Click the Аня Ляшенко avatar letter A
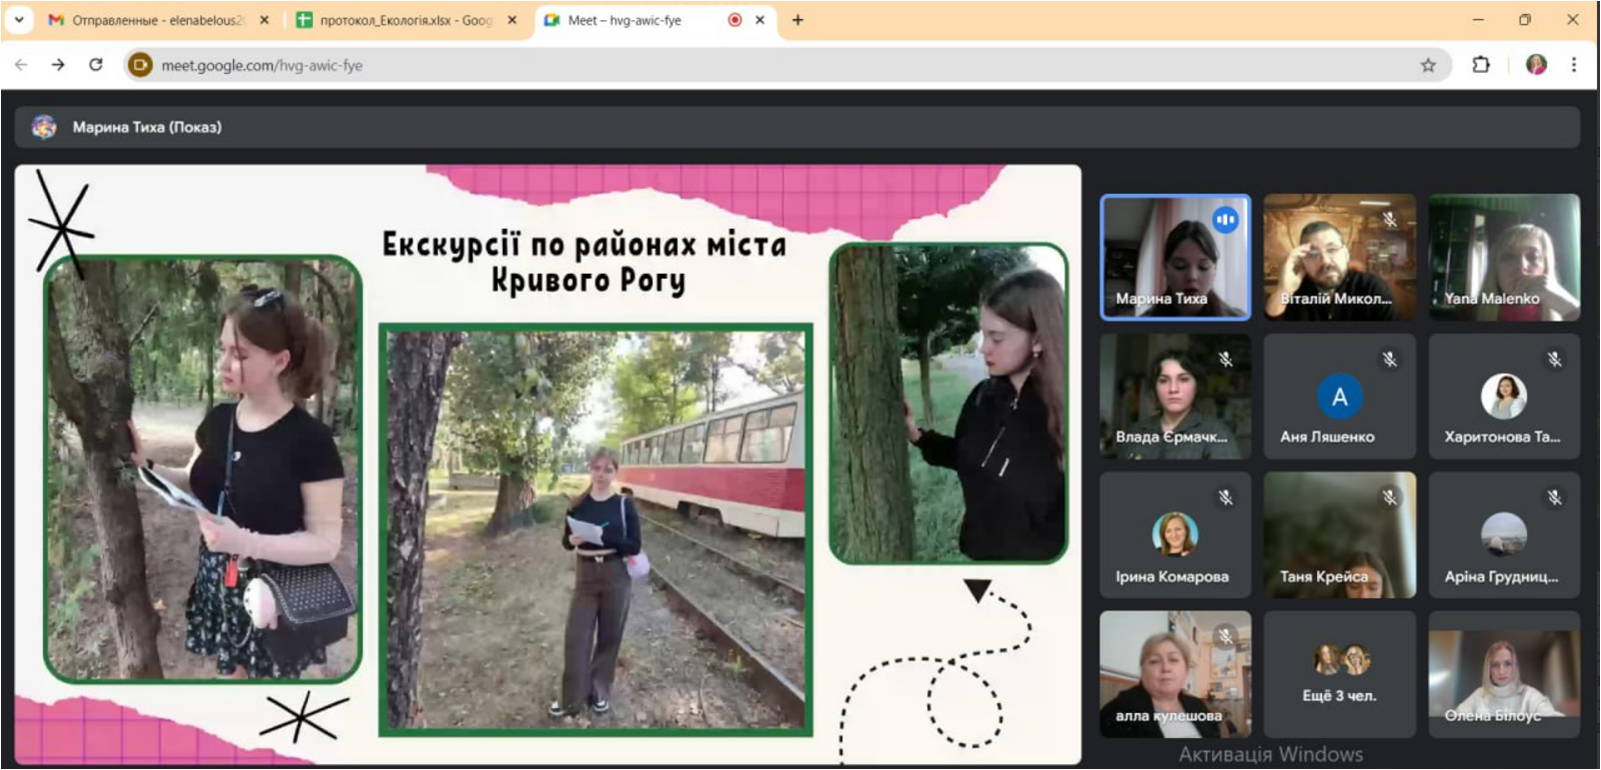The image size is (1601, 770). [x=1339, y=397]
